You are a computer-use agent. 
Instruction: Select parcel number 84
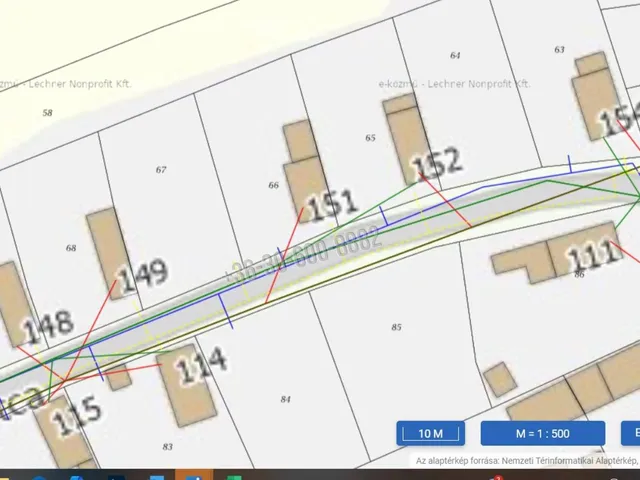click(286, 399)
